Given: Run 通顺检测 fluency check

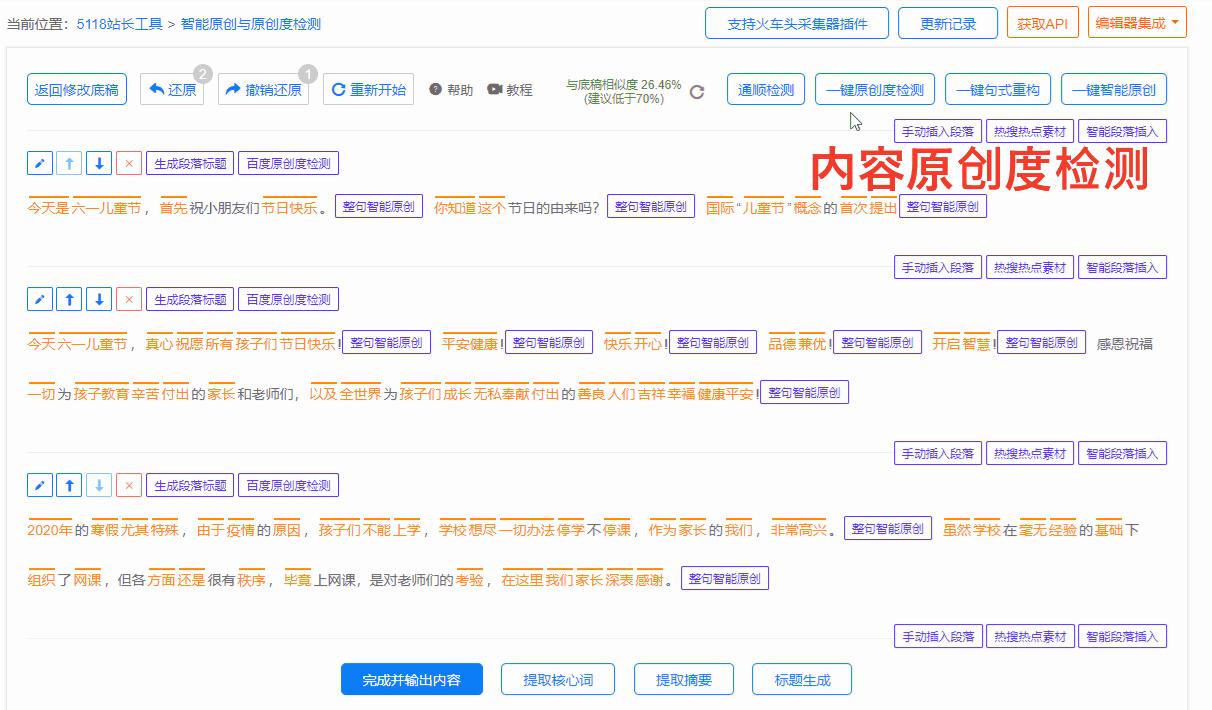Looking at the screenshot, I should [x=766, y=90].
